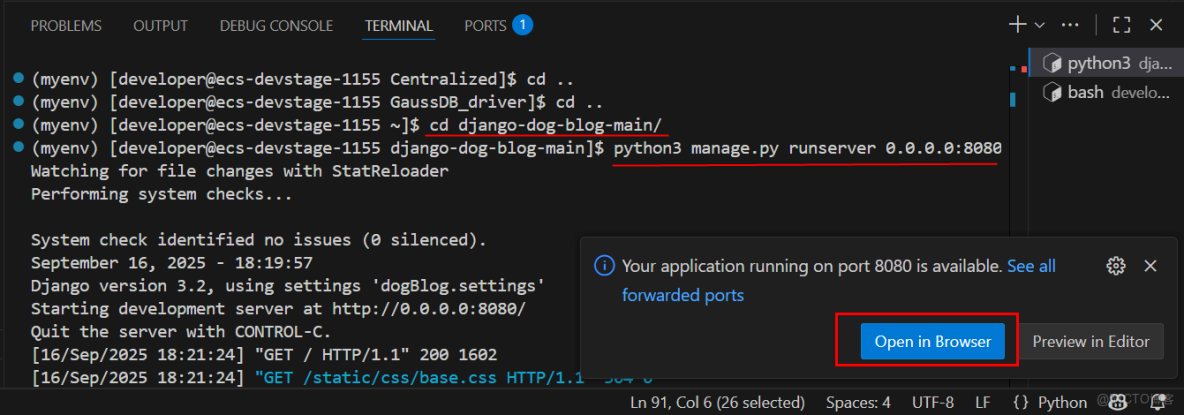Screen dimensions: 1184x415
Task: Change indentation via Spaces: 4
Action: [857, 402]
